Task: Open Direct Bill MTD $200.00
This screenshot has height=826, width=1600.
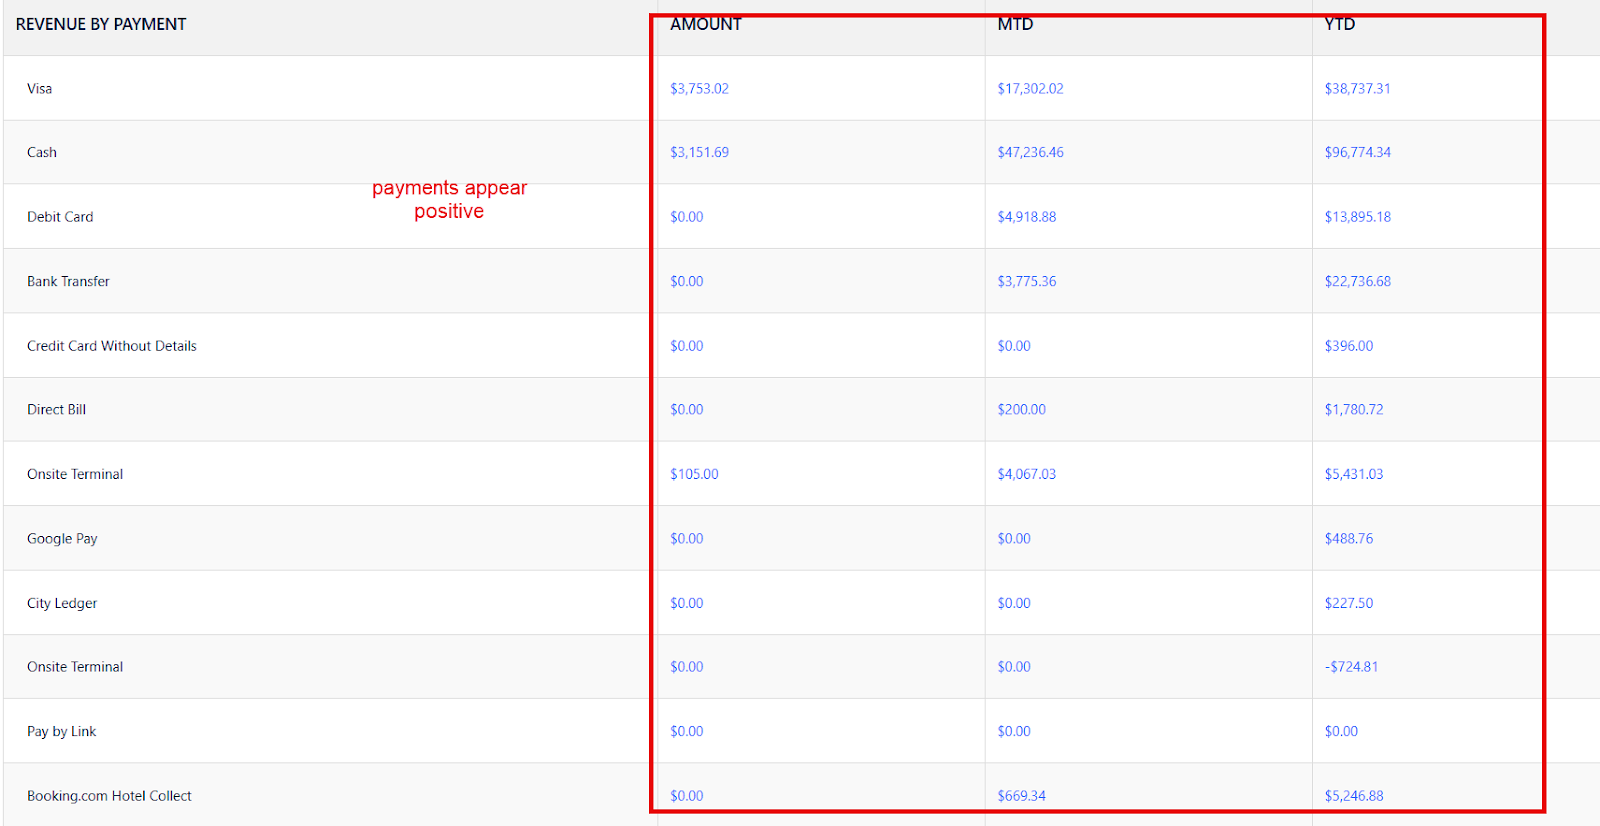Action: point(1021,410)
